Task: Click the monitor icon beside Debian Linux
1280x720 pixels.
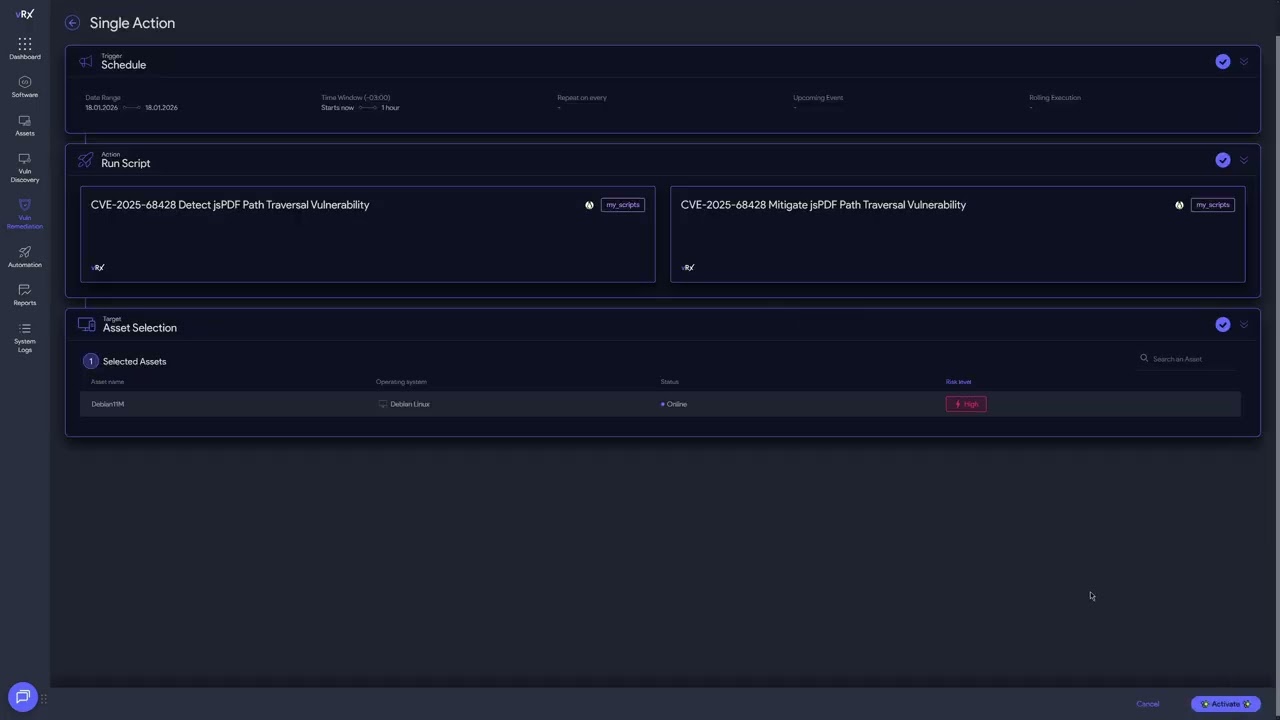Action: point(383,404)
